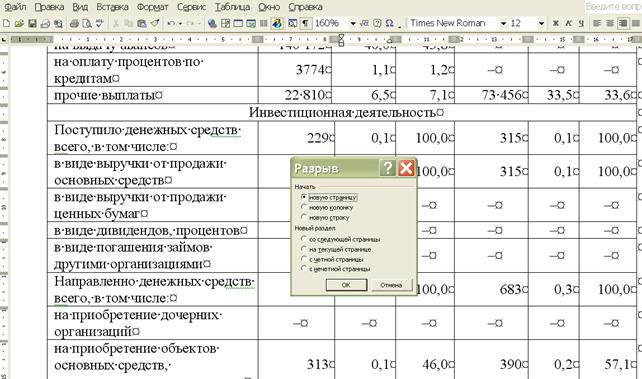Align text to the right

623,24
